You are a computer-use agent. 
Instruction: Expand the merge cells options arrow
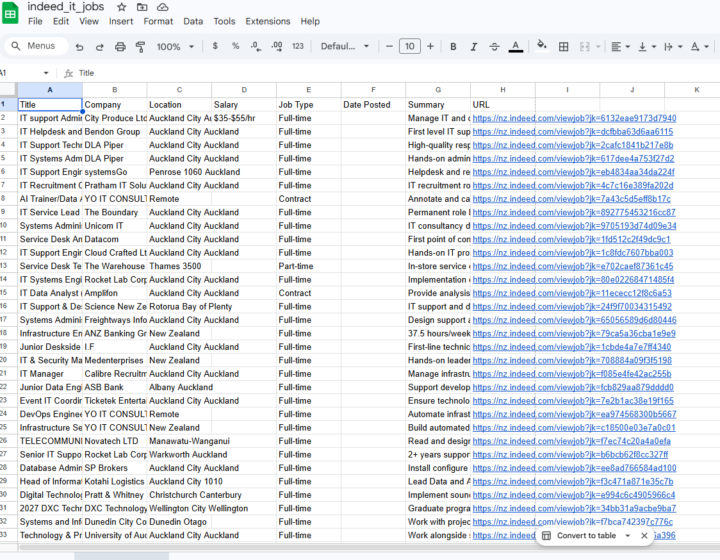tap(598, 46)
